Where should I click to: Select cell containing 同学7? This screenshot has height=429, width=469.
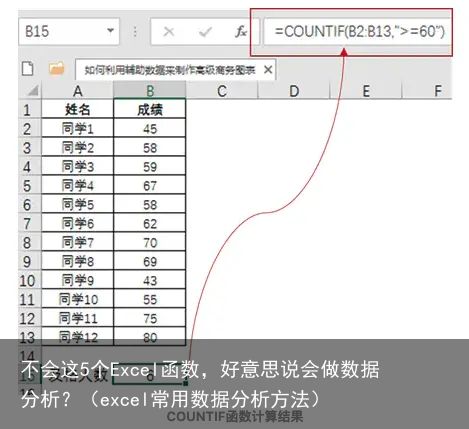tap(77, 242)
